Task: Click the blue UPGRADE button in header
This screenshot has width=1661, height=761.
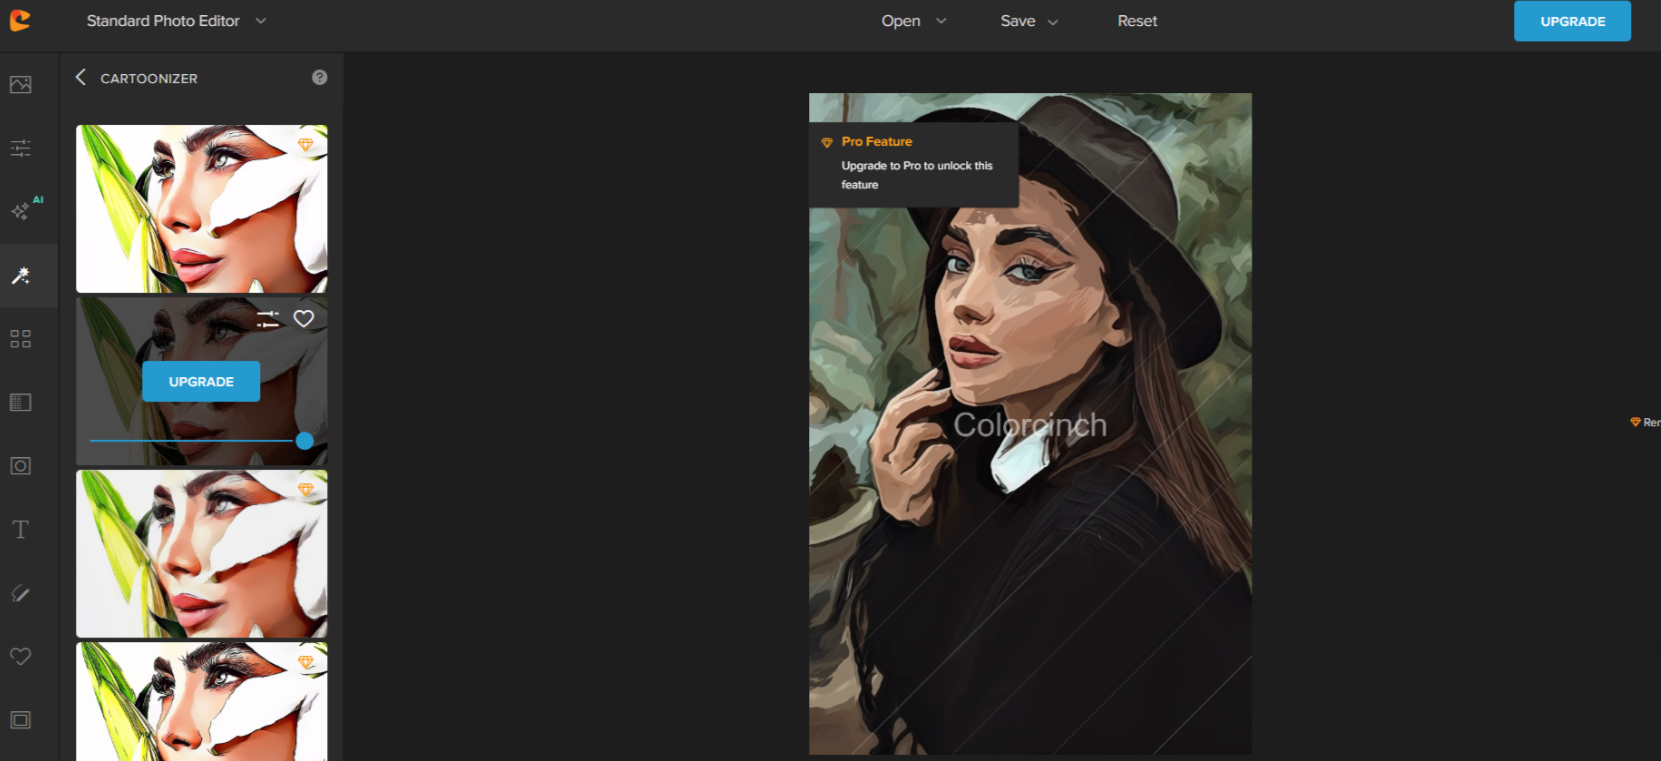Action: [x=1572, y=21]
